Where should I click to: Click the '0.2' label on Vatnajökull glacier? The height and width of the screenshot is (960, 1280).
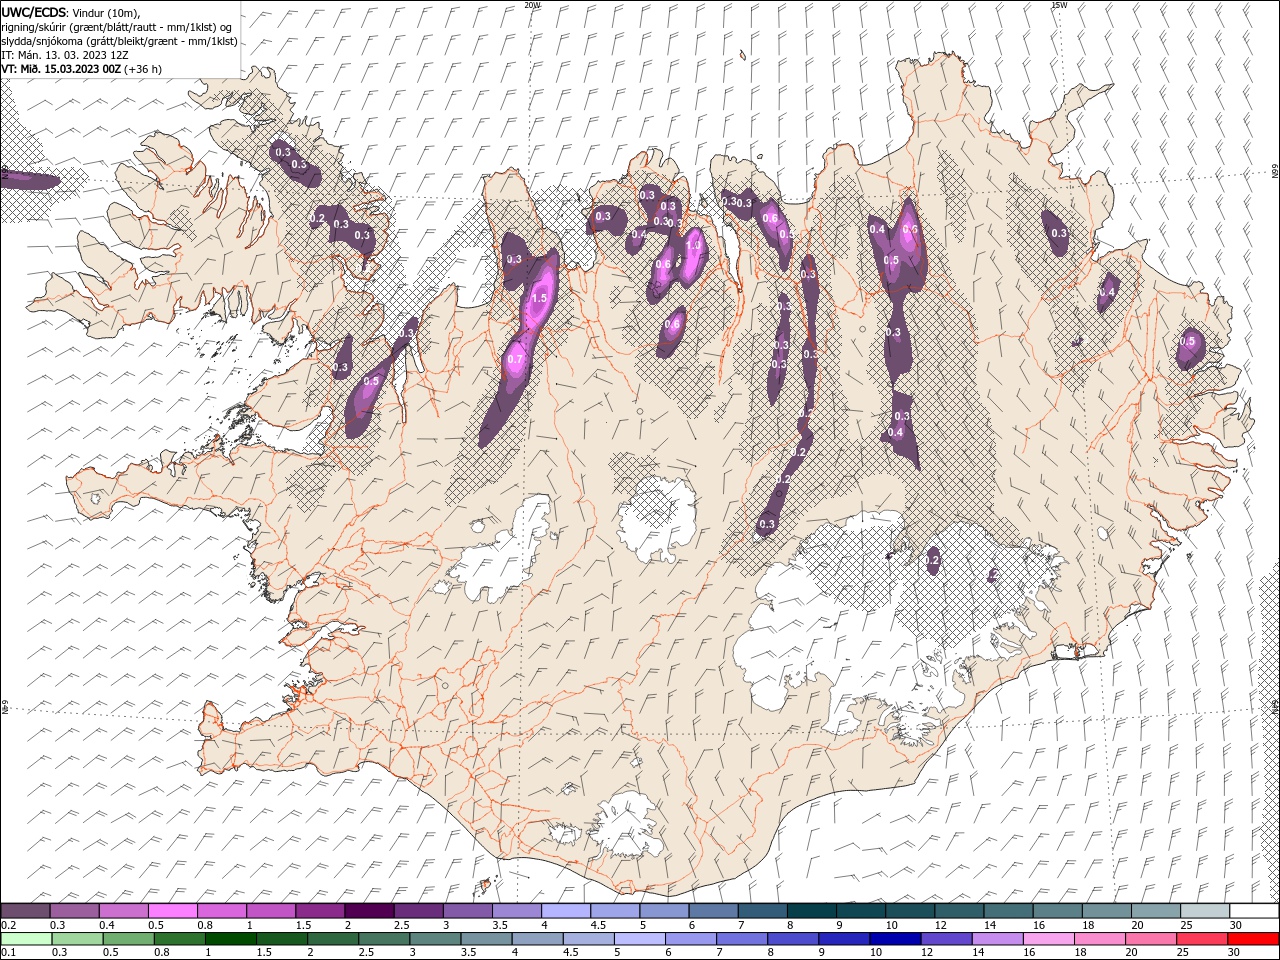click(933, 561)
